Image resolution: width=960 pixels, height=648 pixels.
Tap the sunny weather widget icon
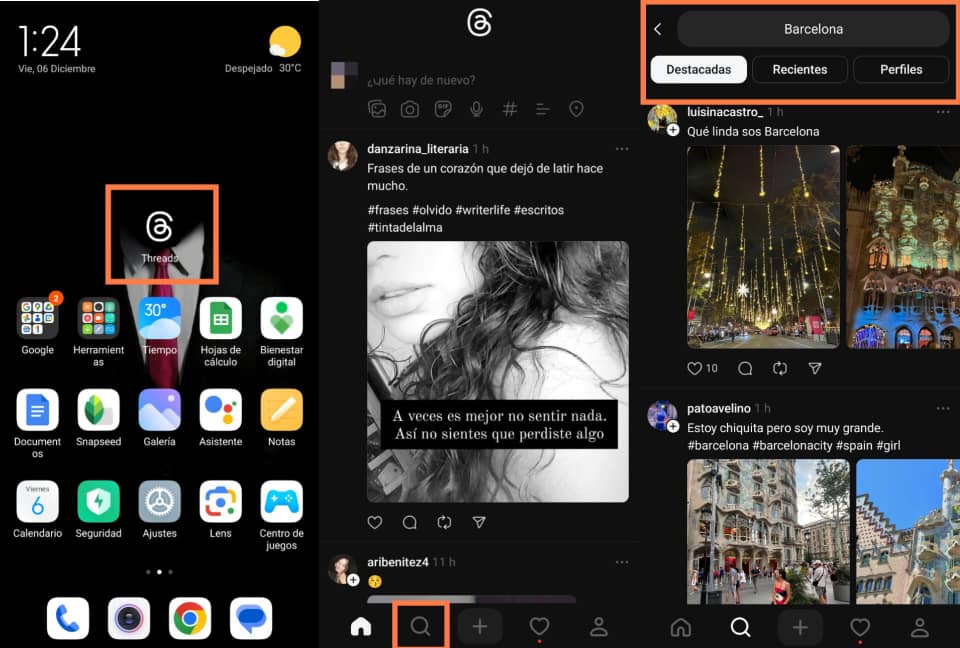285,42
